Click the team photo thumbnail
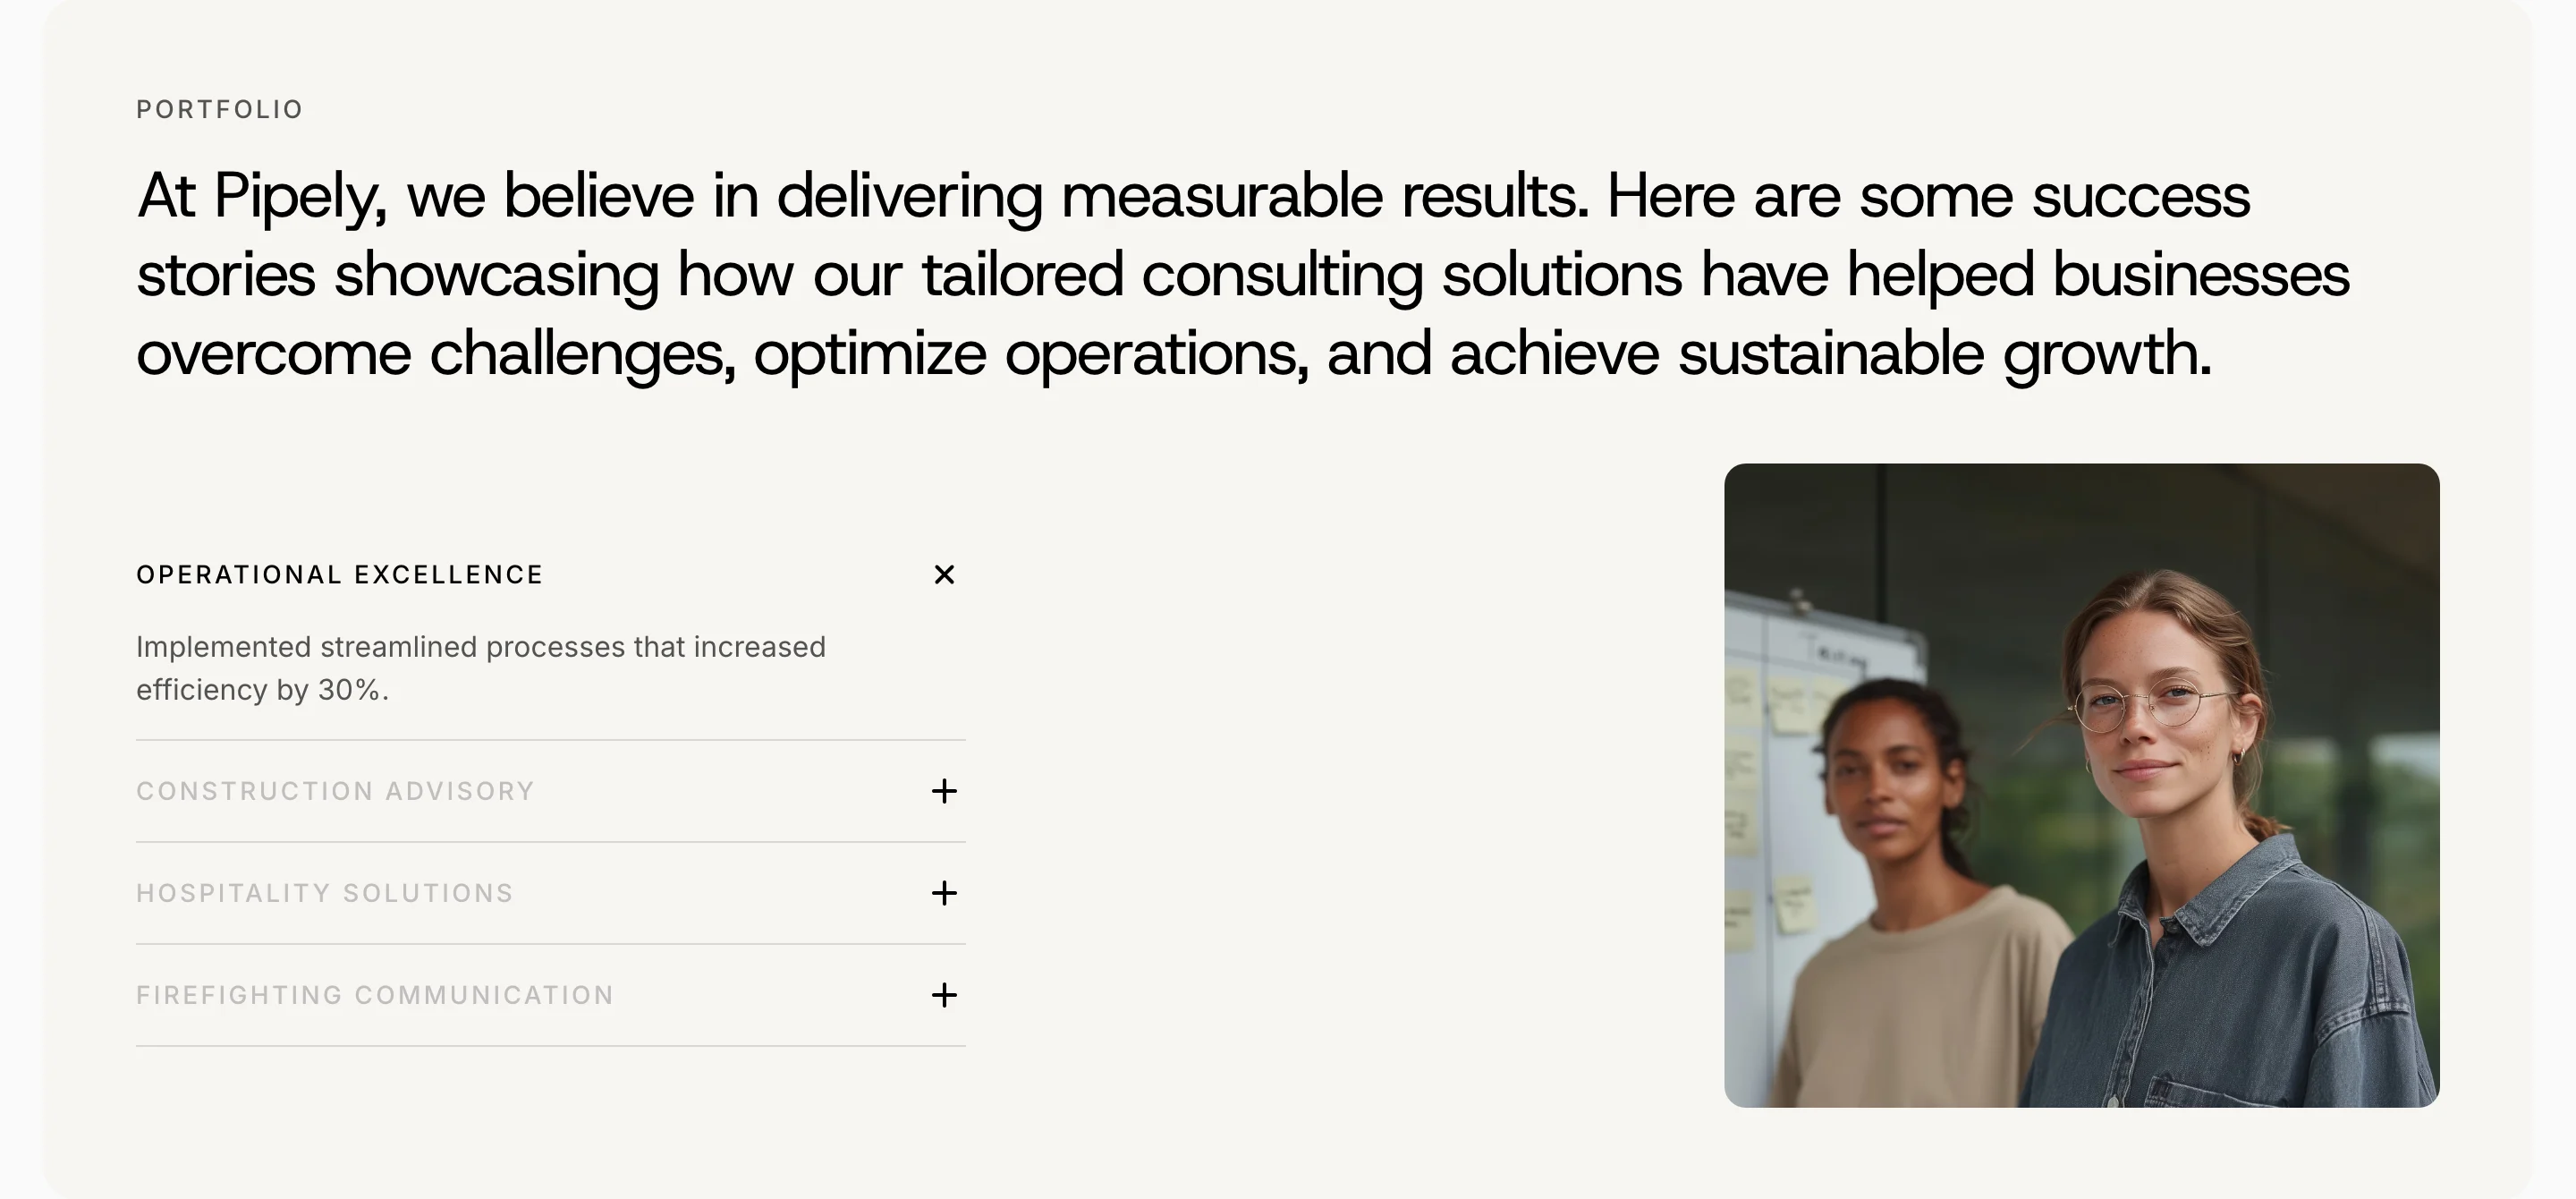The width and height of the screenshot is (2576, 1199). (x=2082, y=785)
